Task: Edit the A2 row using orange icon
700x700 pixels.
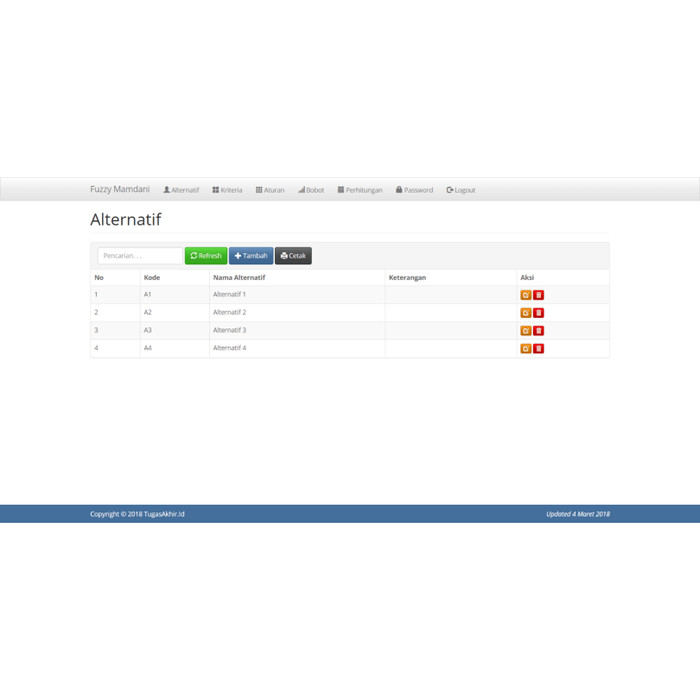Action: click(x=525, y=313)
